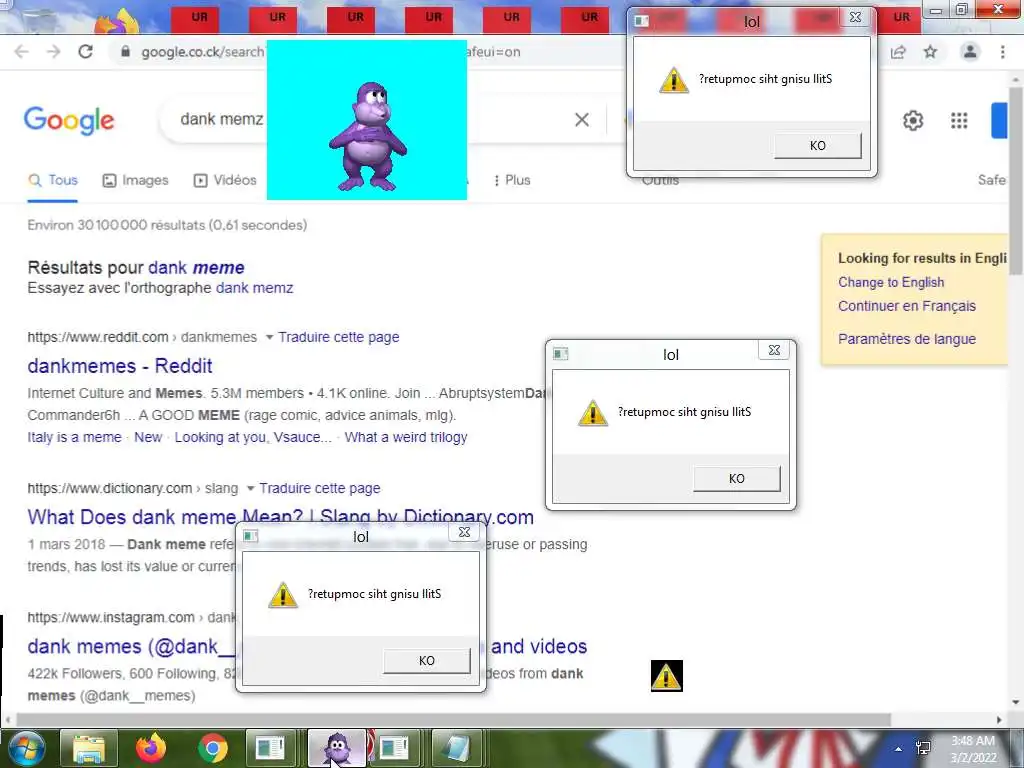Click KO in the middle-right lol dialog
Viewport: 1024px width, 768px height.
[737, 478]
